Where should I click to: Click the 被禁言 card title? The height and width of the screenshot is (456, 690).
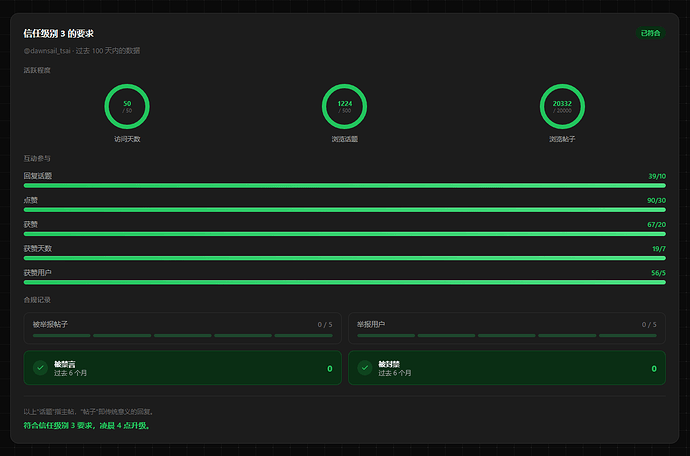coord(65,364)
